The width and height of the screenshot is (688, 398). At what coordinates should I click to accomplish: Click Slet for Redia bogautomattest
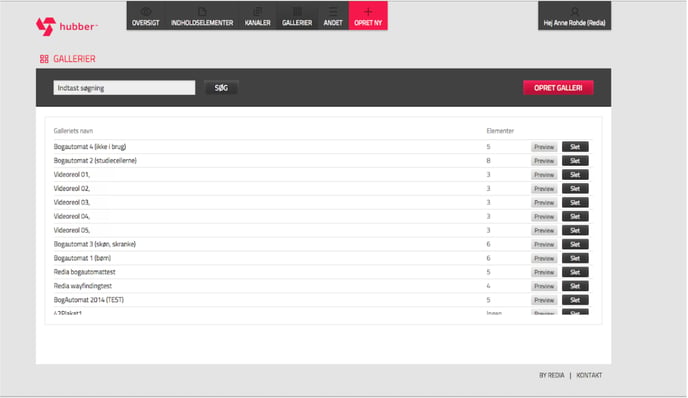tap(575, 272)
